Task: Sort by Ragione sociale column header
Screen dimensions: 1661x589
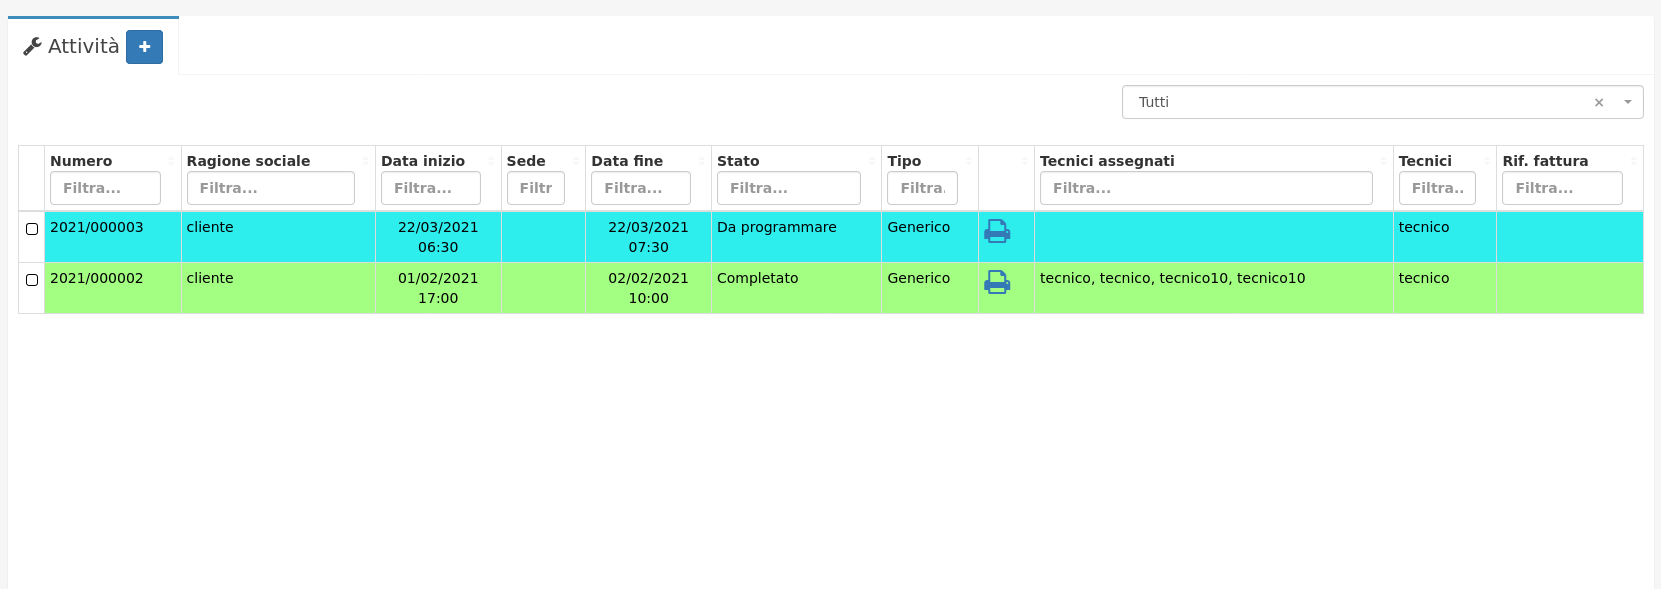Action: 248,161
